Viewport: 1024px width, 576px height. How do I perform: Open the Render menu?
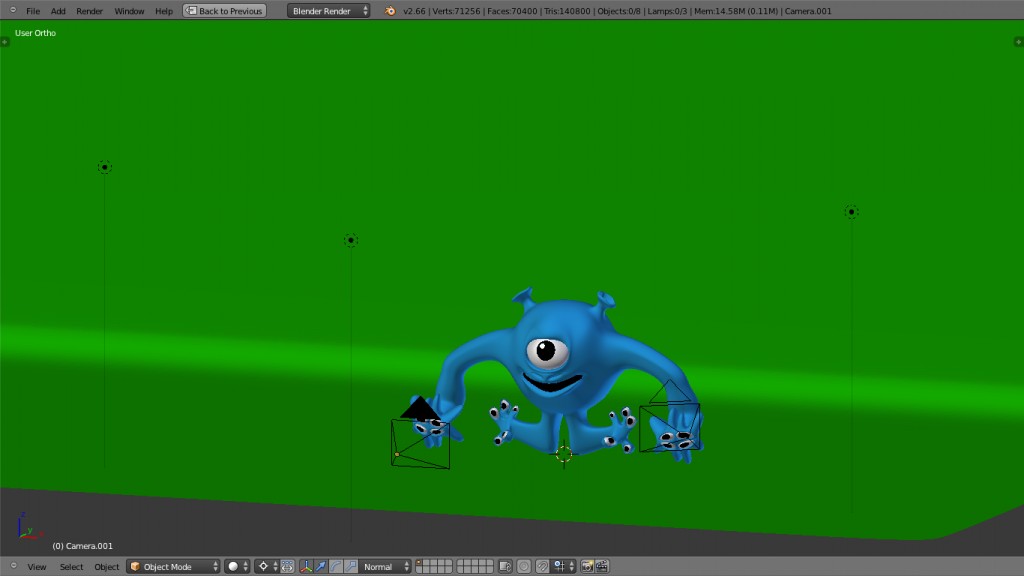(x=90, y=11)
